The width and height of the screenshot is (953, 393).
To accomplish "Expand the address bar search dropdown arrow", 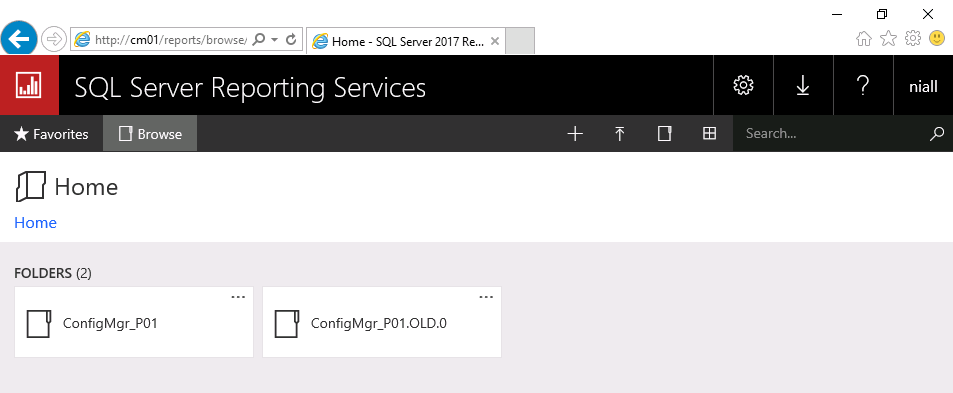I will pos(275,39).
